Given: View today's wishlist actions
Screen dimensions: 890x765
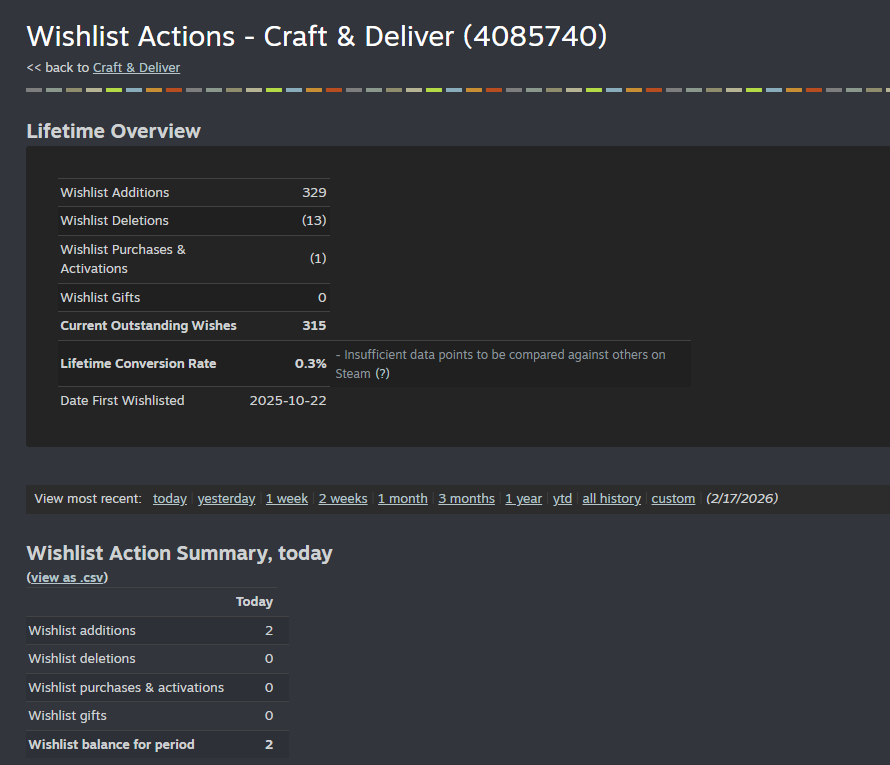Looking at the screenshot, I should pos(169,498).
